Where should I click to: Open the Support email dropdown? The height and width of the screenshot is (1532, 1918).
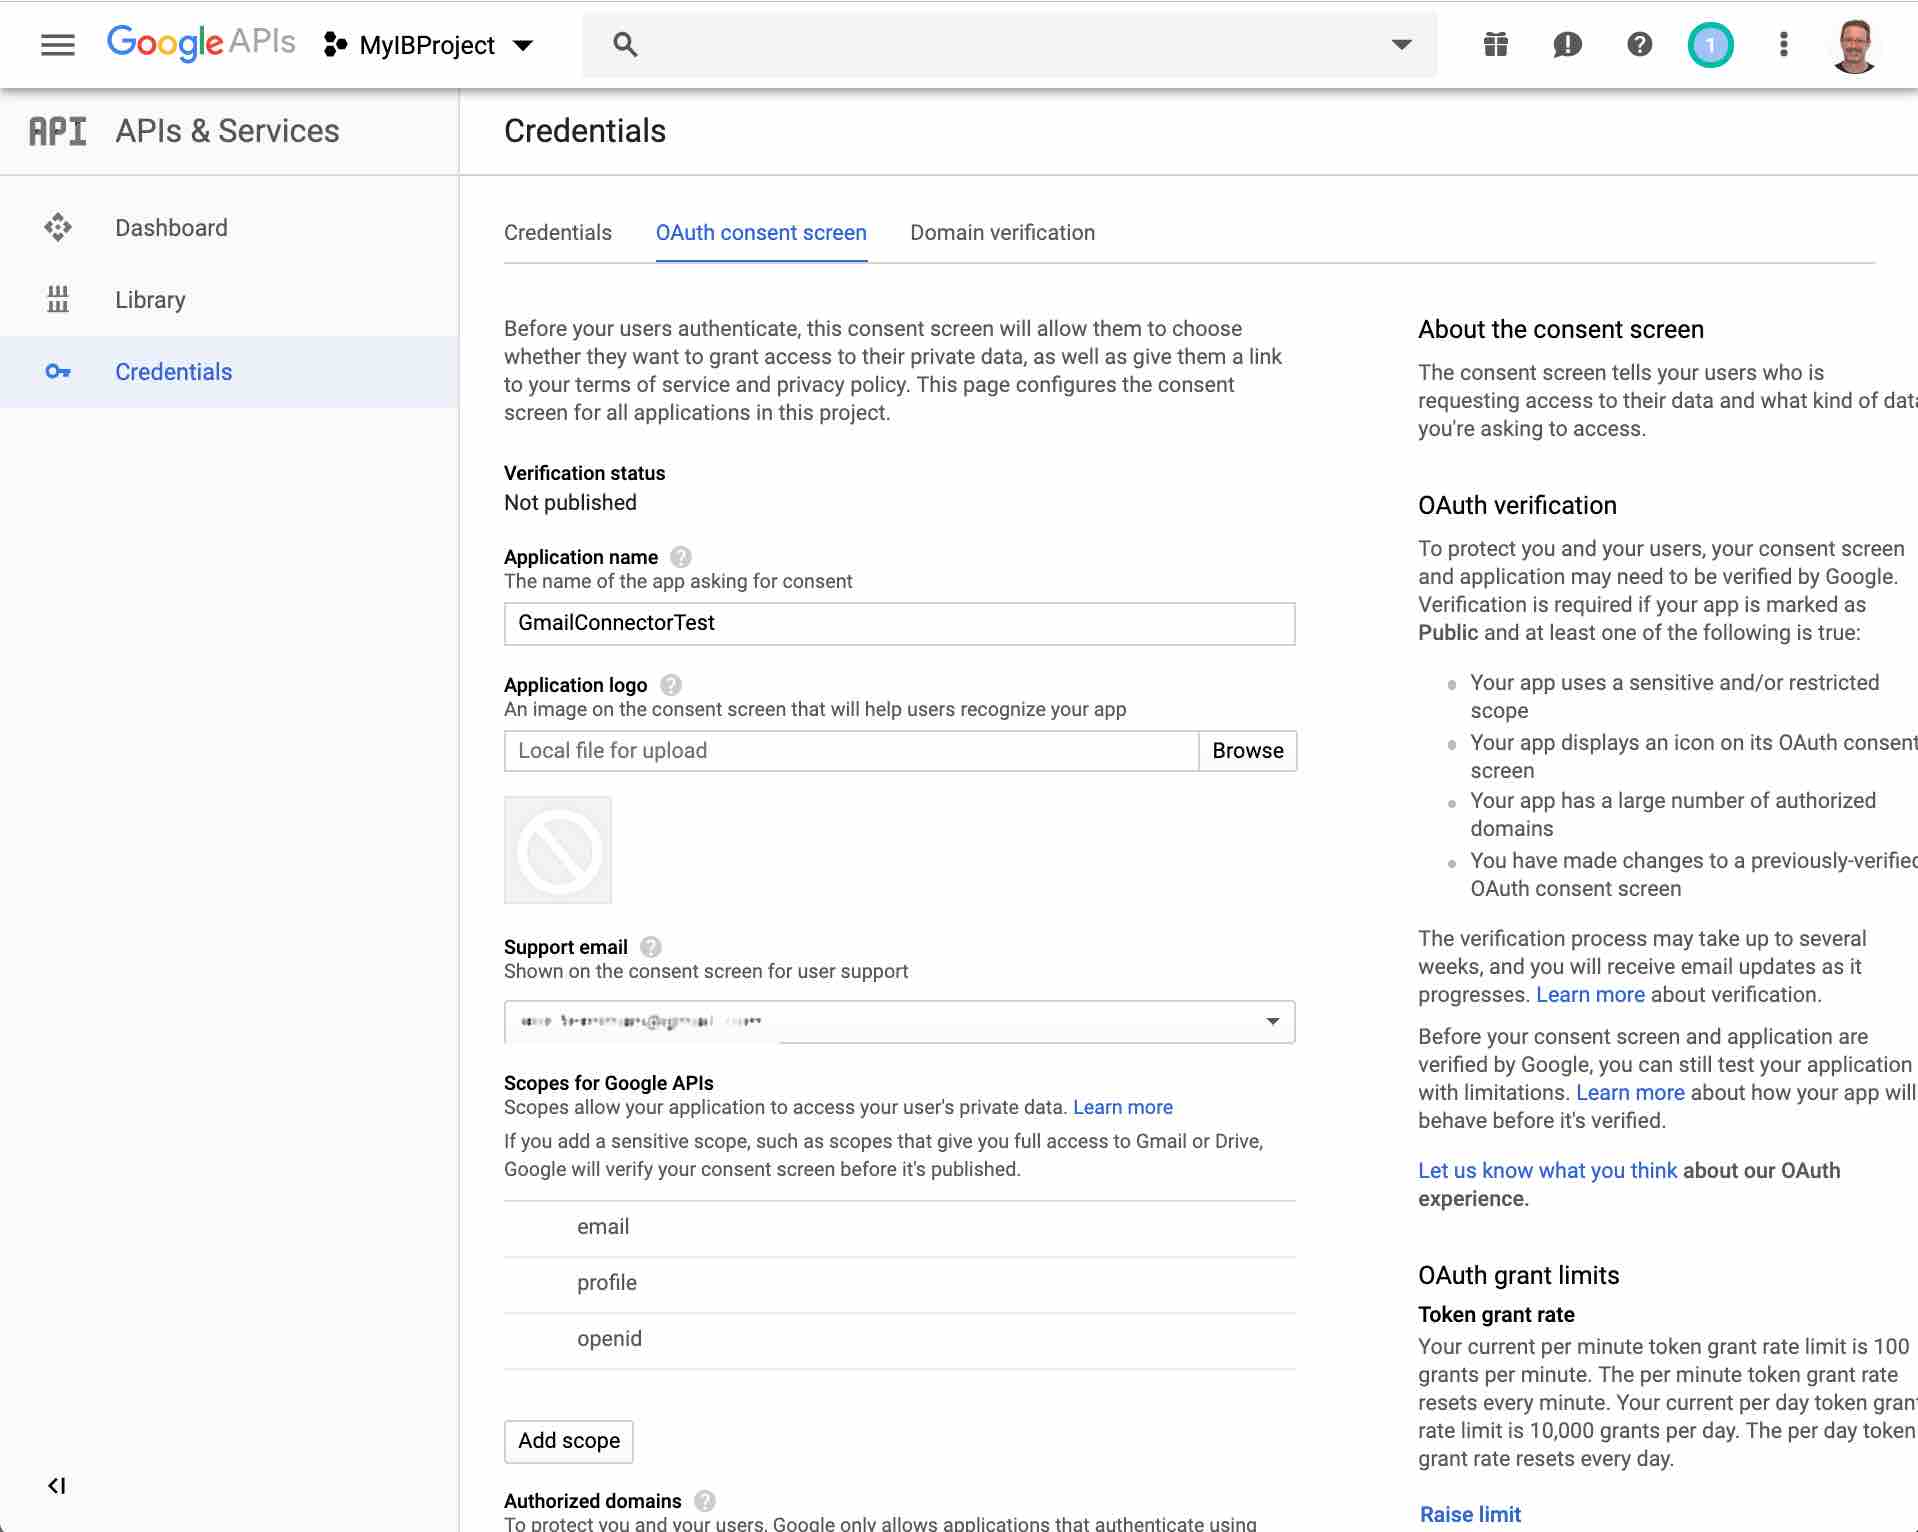pos(900,1022)
